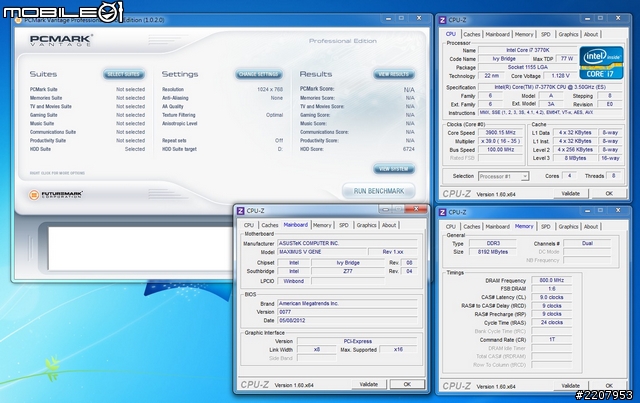Click the HDD Suite target setting row
This screenshot has width=640, height=403.
[x=222, y=149]
